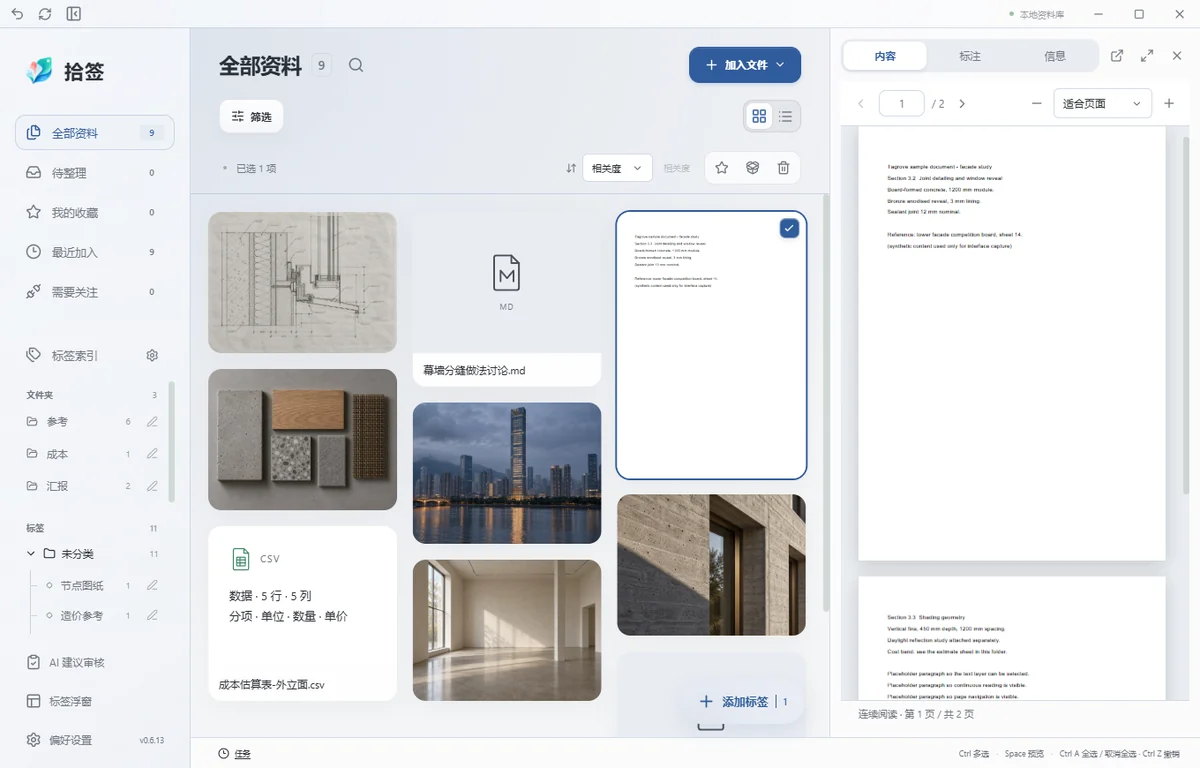Open the empty interior room photo thumbnail
The height and width of the screenshot is (768, 1200).
click(507, 630)
